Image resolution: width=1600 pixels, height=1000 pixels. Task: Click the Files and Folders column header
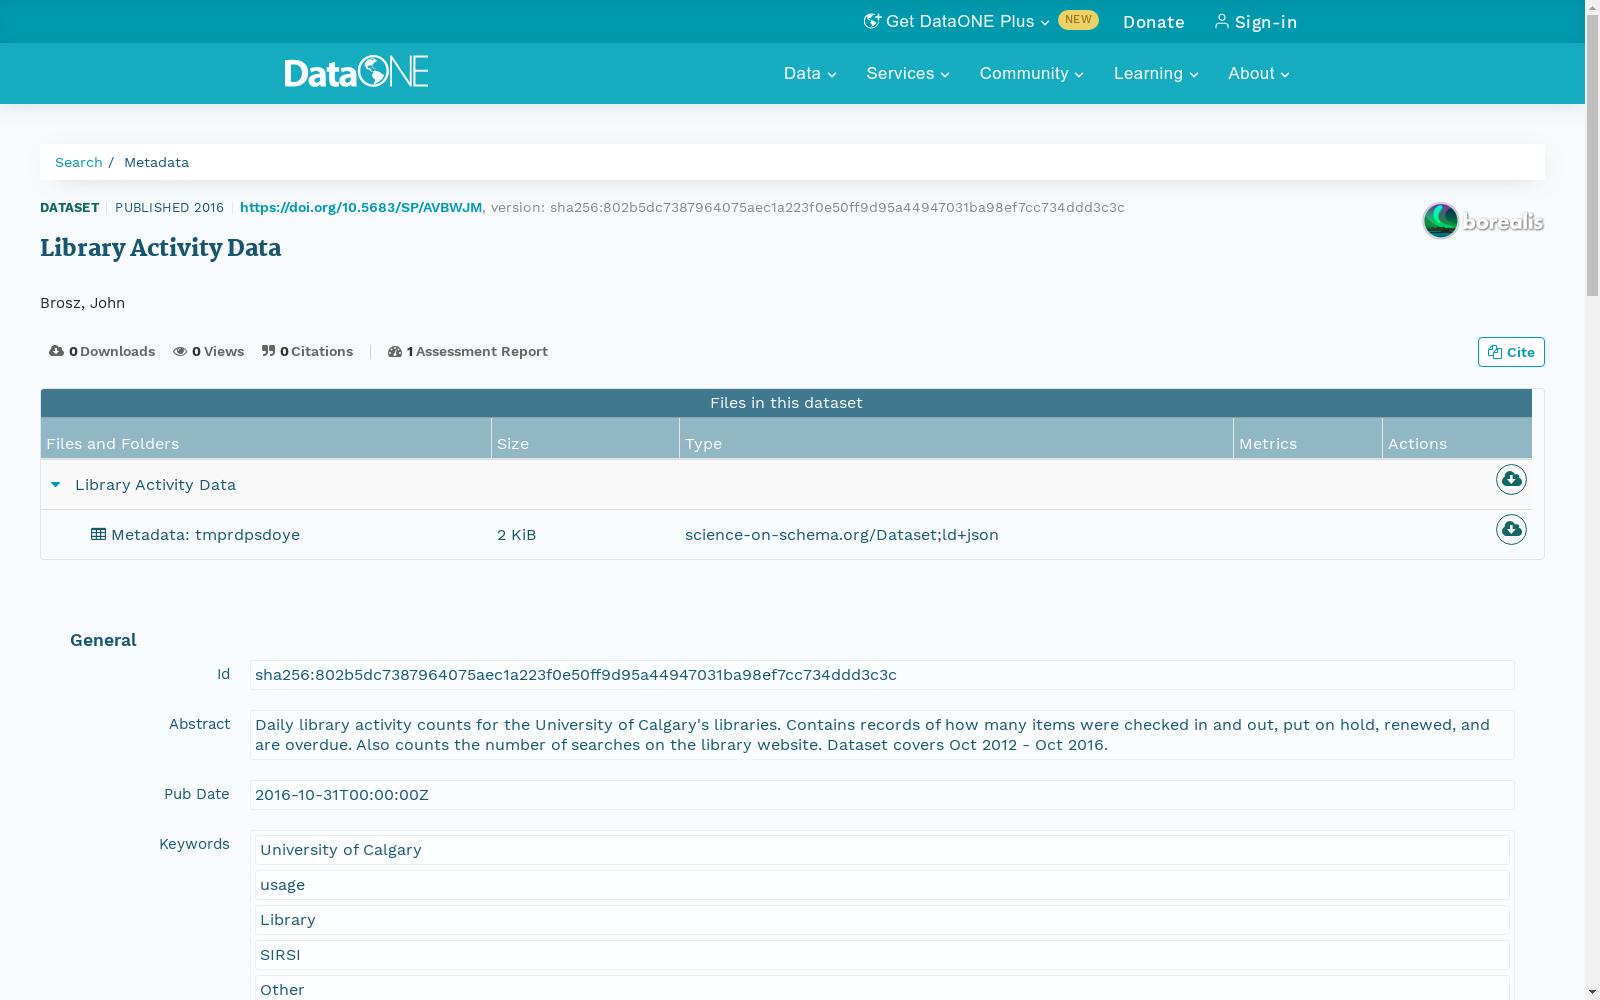coord(266,439)
